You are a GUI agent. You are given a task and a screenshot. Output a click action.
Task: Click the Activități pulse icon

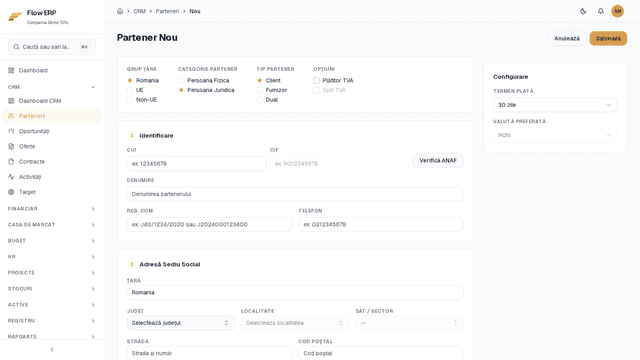click(x=11, y=177)
